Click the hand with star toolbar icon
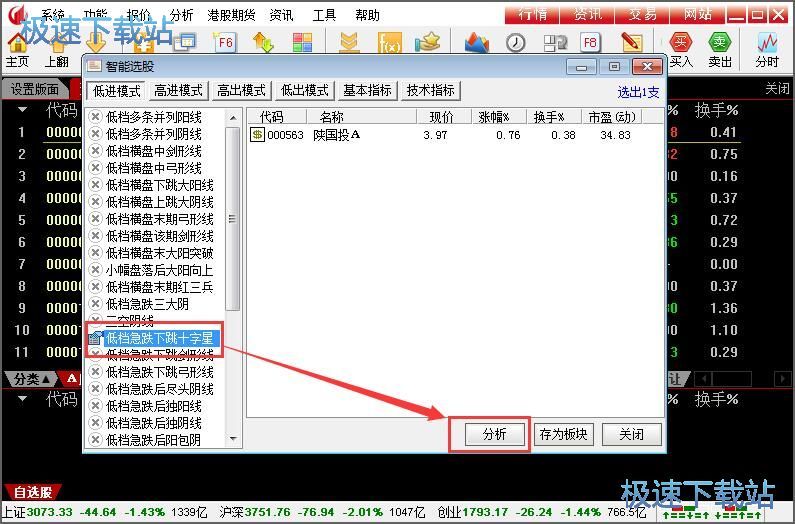Viewport: 795px width, 524px height. (x=427, y=43)
